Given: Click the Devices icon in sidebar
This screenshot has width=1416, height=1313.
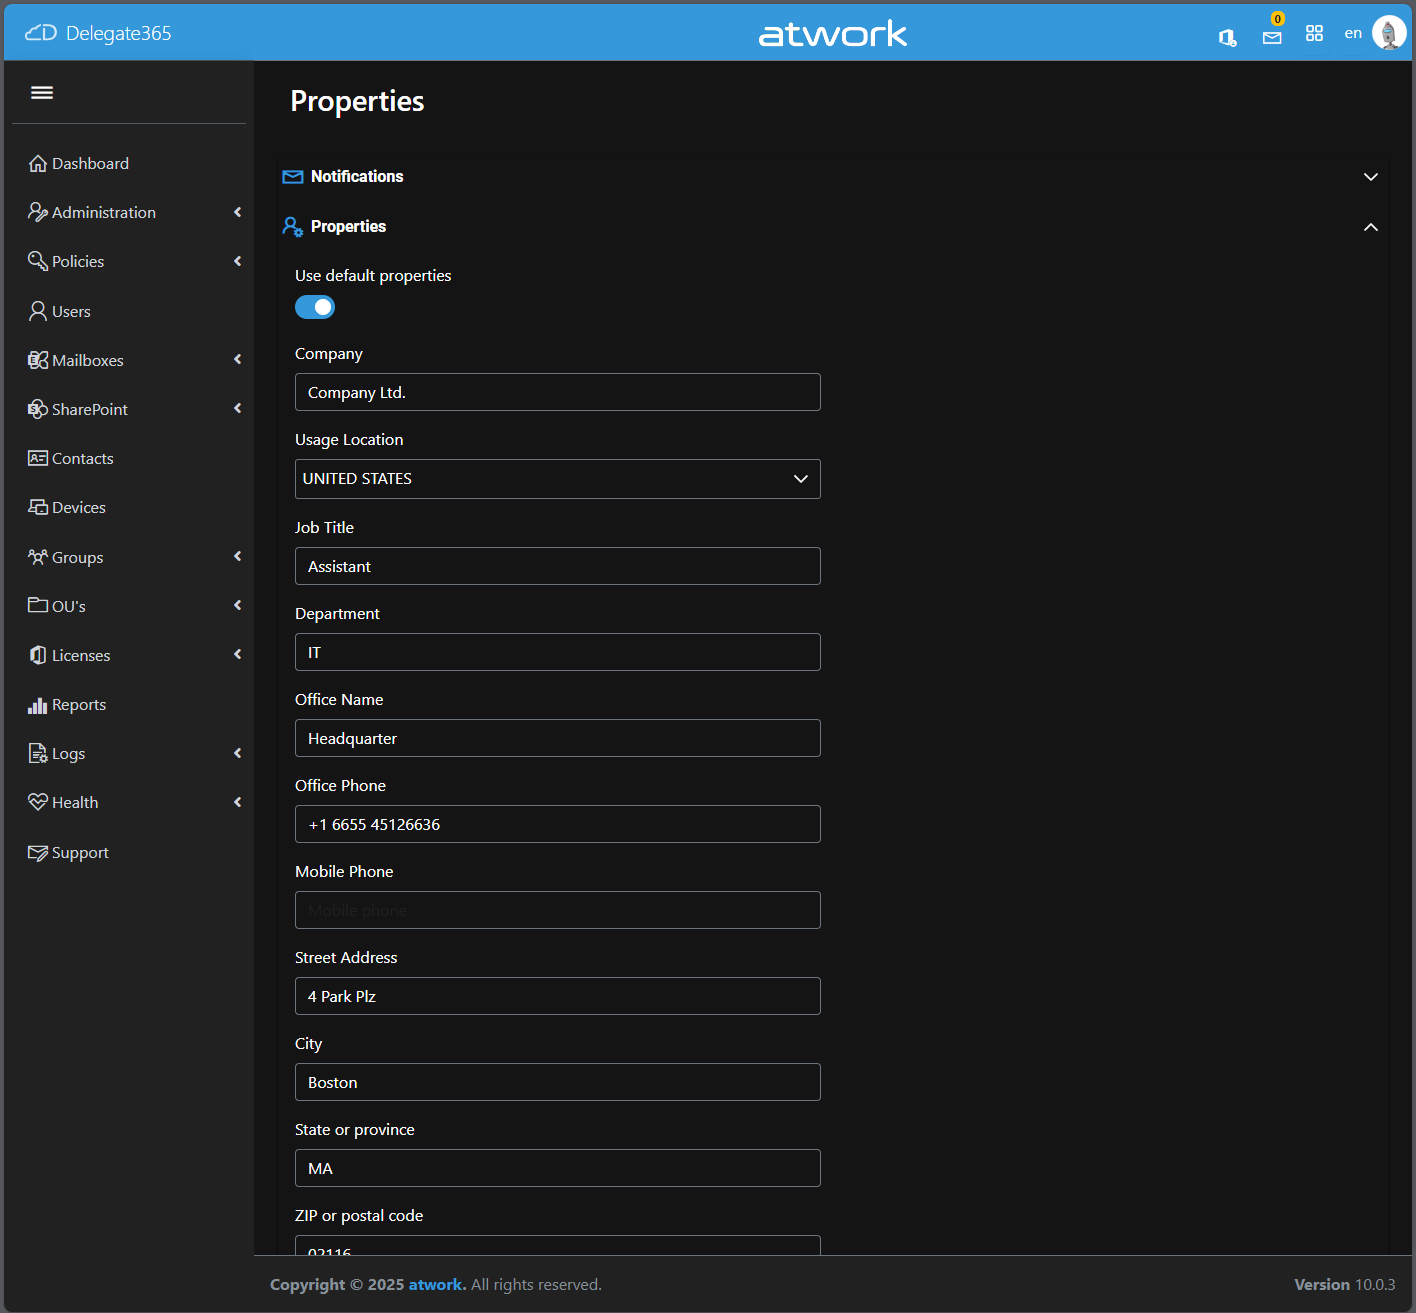Looking at the screenshot, I should pyautogui.click(x=38, y=507).
